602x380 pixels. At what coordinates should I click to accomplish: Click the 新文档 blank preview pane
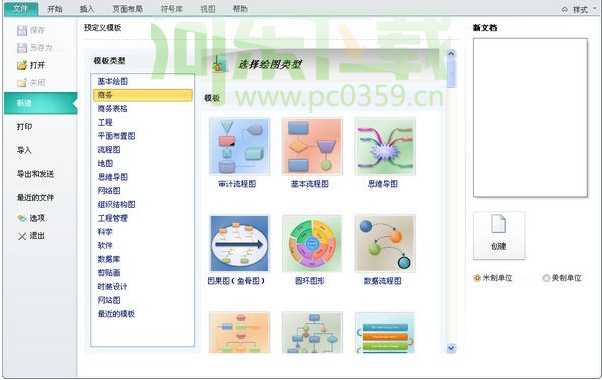530,117
